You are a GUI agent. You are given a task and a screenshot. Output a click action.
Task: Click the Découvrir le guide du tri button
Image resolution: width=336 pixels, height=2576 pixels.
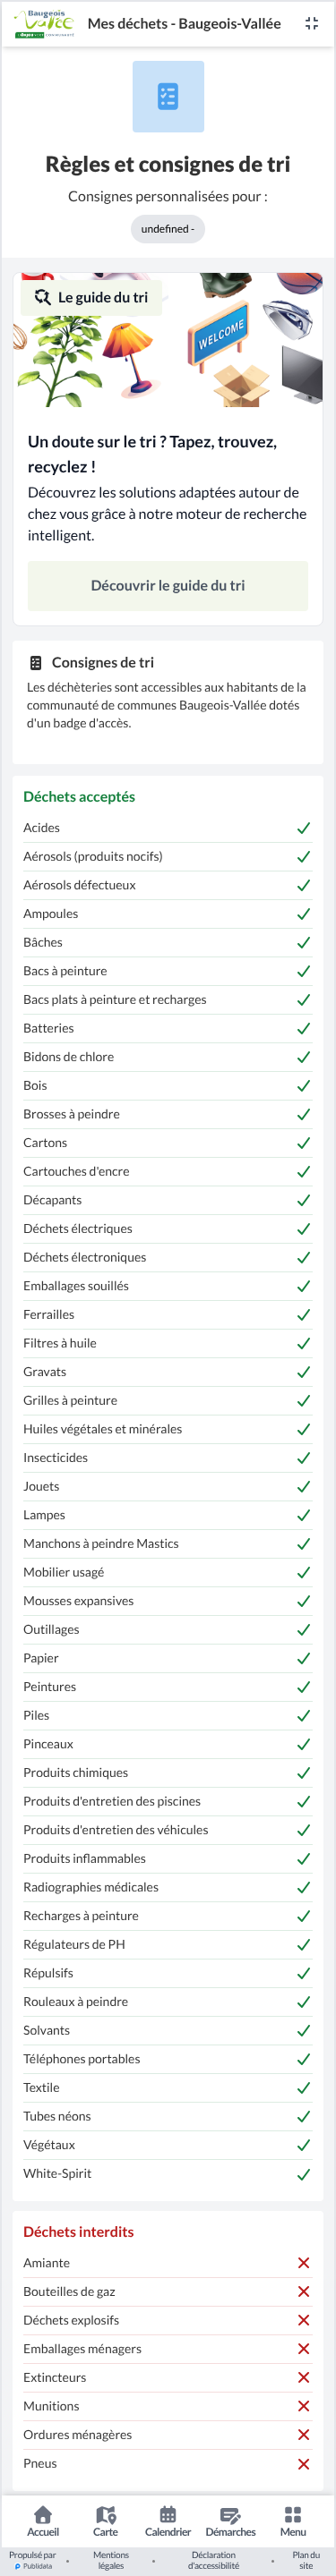pyautogui.click(x=168, y=585)
